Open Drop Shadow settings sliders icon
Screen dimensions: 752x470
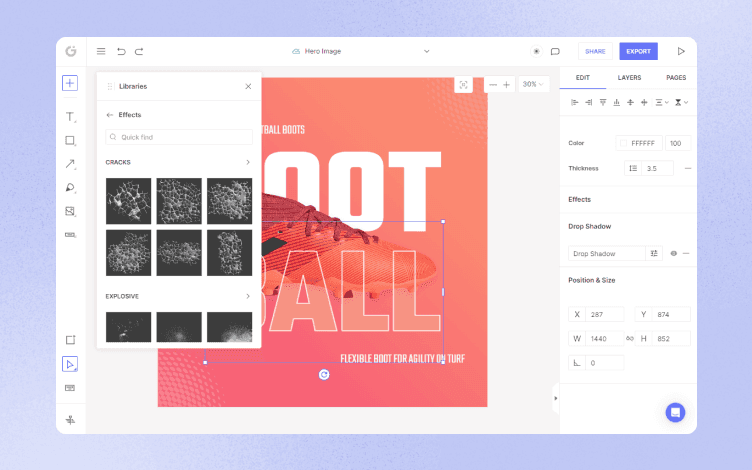click(x=654, y=253)
